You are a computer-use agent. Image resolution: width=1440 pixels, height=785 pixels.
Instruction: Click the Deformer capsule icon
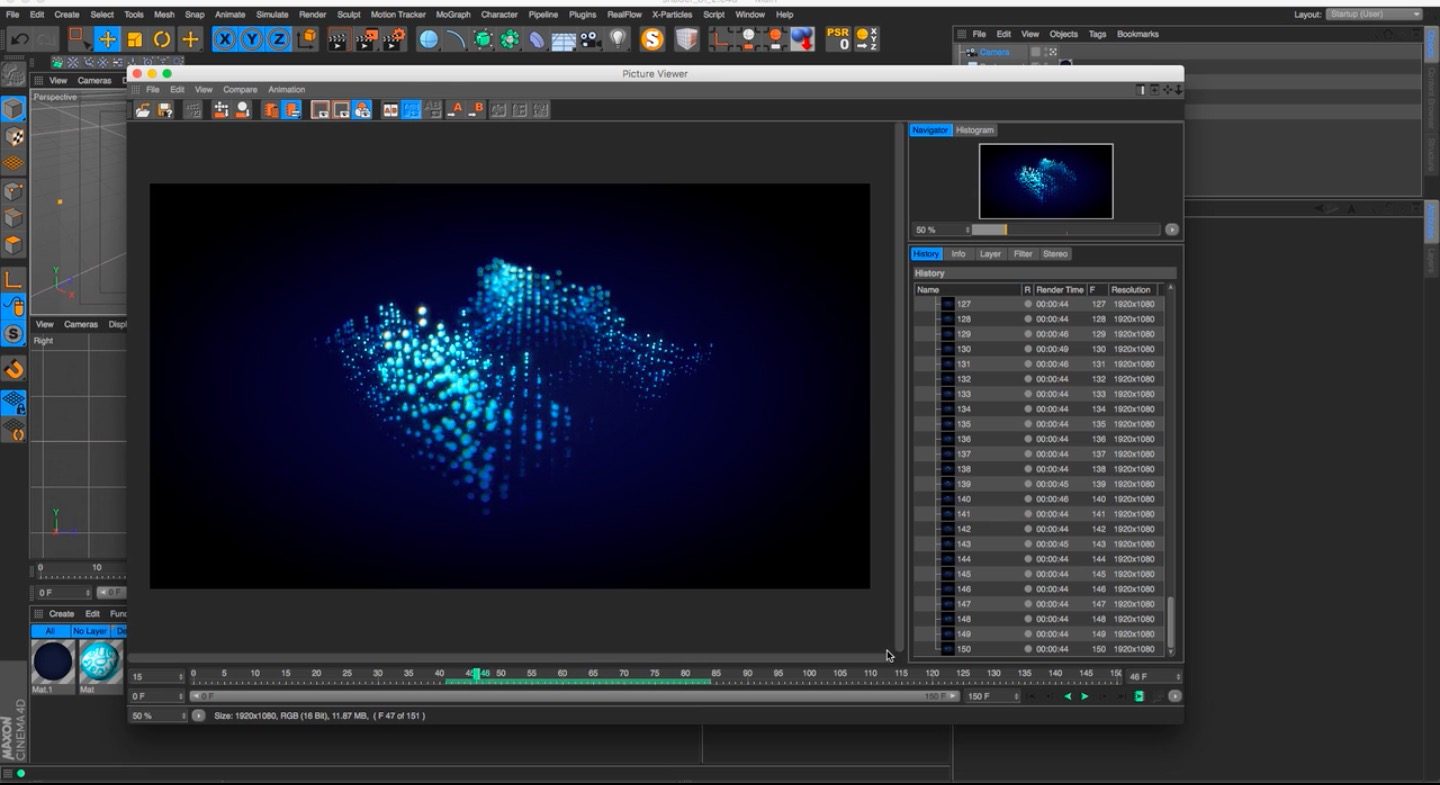537,39
